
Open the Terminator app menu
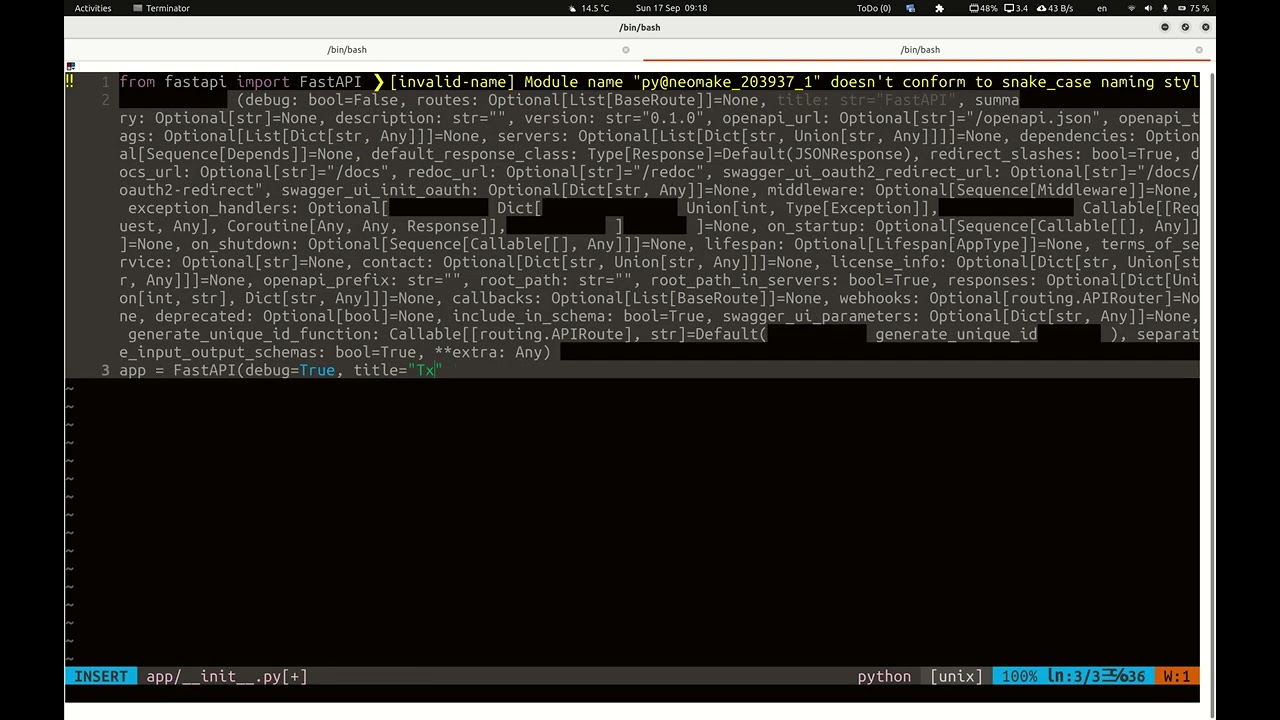[x=161, y=8]
